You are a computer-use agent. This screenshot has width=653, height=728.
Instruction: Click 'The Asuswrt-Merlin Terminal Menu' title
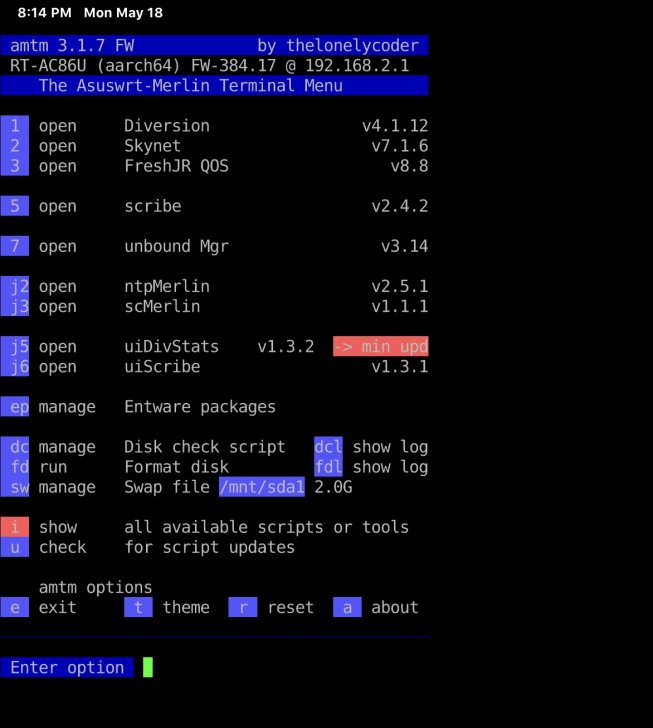click(190, 86)
